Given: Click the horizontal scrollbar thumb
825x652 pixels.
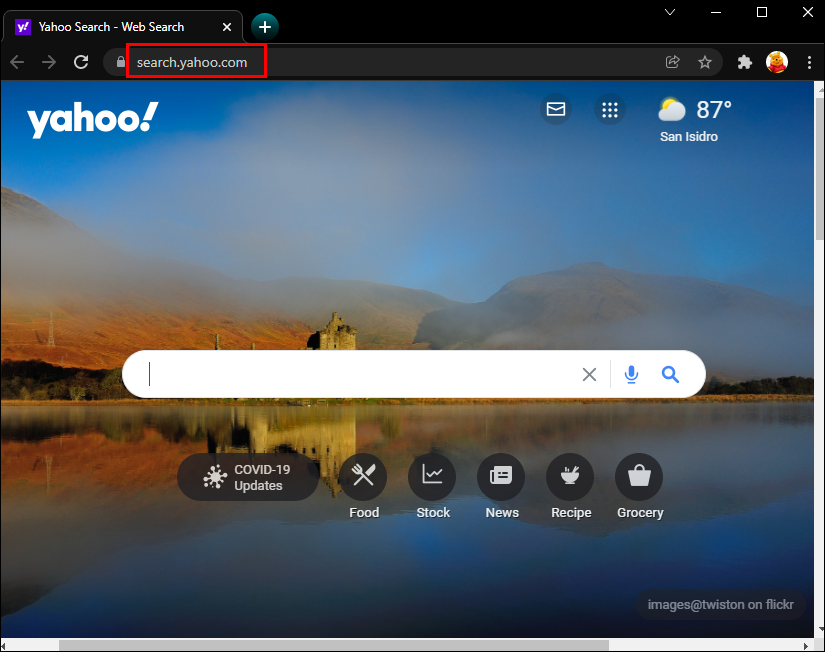Looking at the screenshot, I should (334, 645).
